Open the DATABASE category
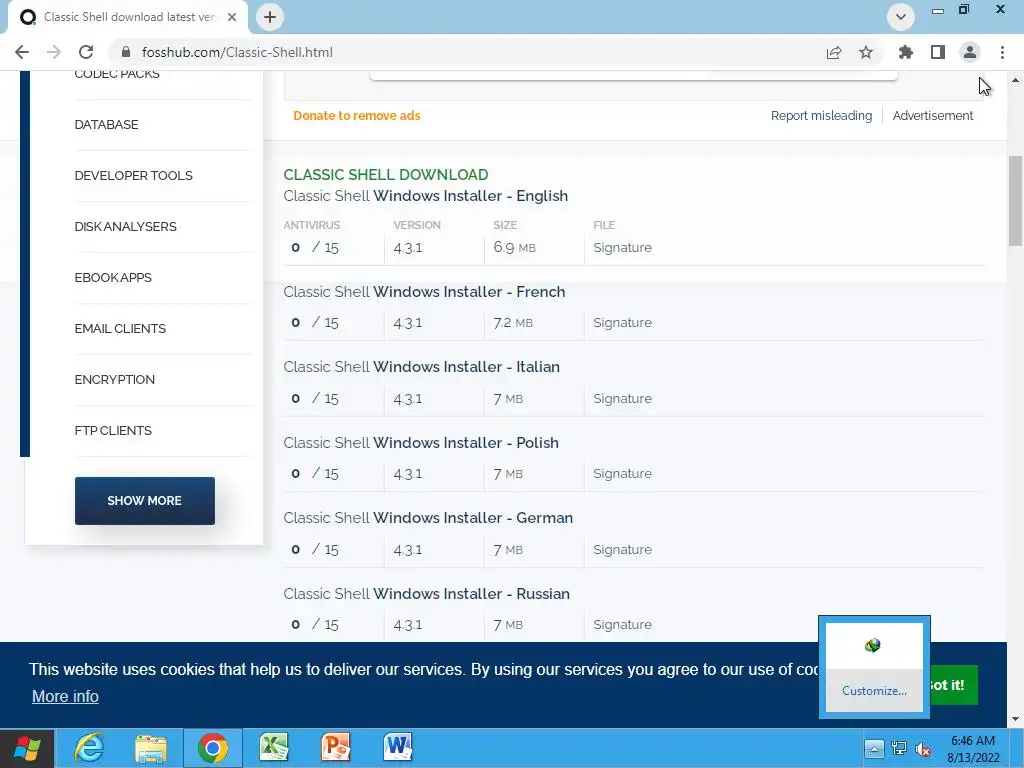Viewport: 1024px width, 768px height. 106,125
